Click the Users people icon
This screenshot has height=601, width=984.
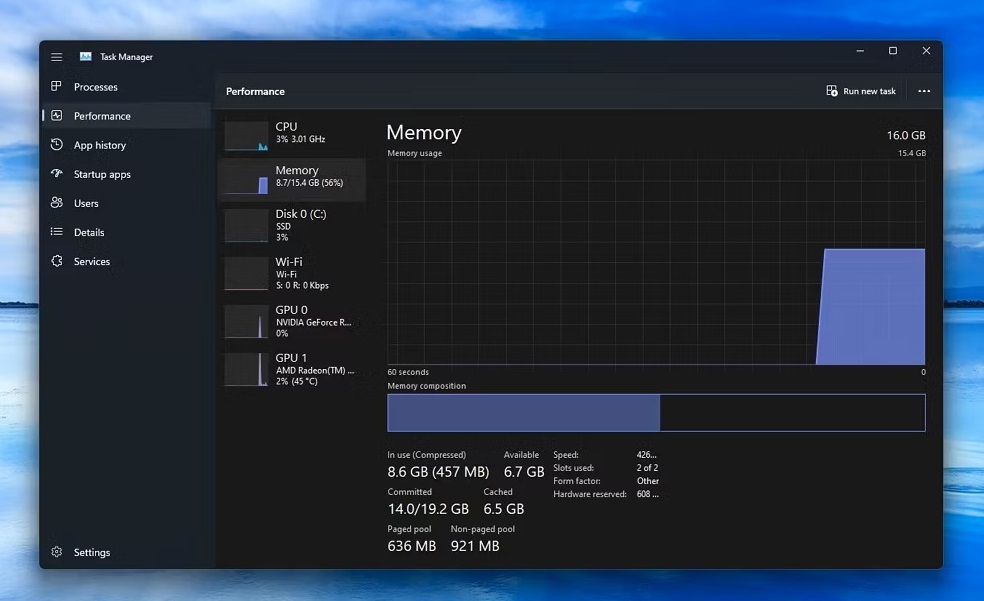point(56,203)
